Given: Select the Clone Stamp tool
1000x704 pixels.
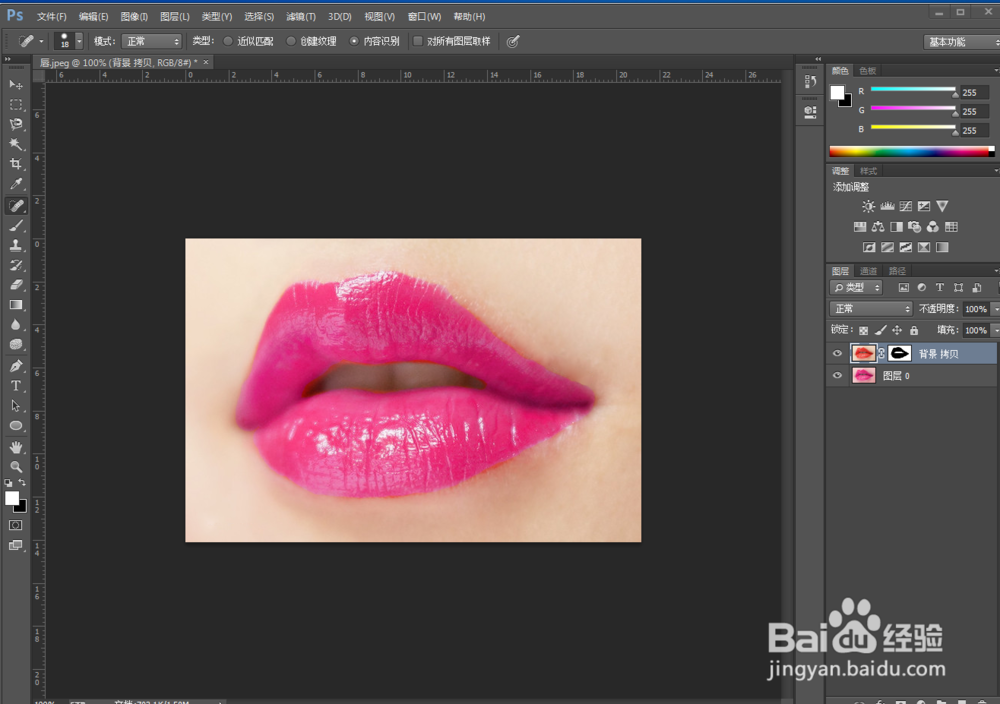Looking at the screenshot, I should point(16,246).
